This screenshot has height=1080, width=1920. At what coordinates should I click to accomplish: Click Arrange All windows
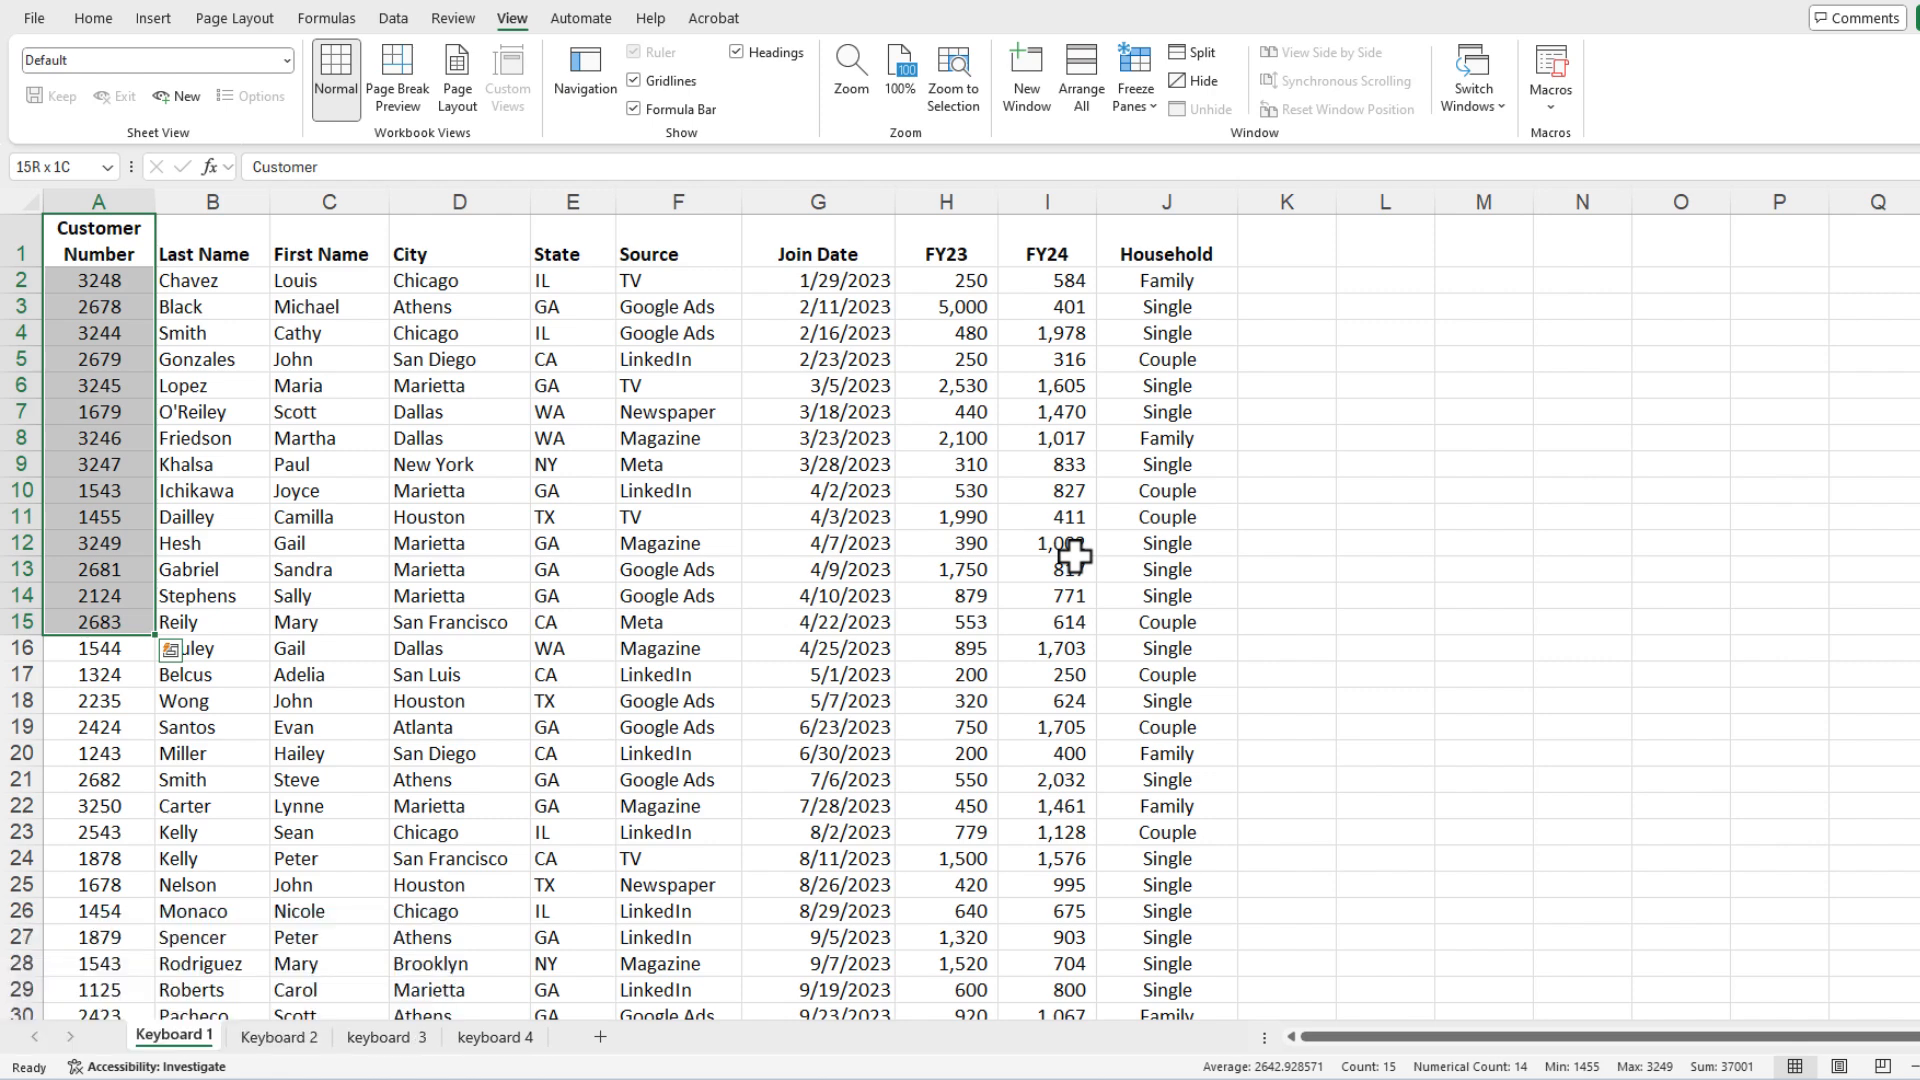1081,78
